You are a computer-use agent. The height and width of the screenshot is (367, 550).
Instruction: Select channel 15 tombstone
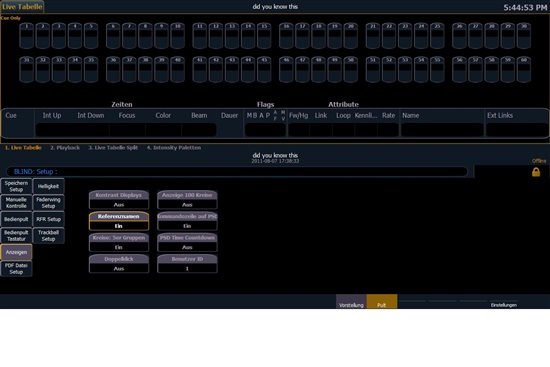(264, 35)
